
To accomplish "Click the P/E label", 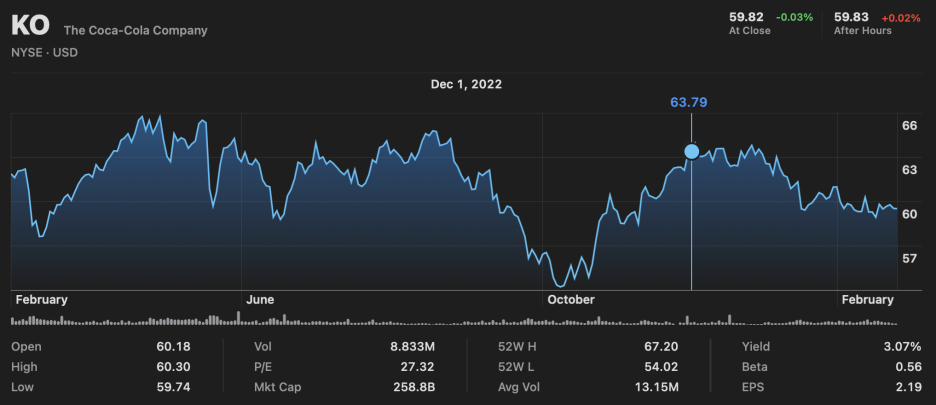I will coord(263,367).
